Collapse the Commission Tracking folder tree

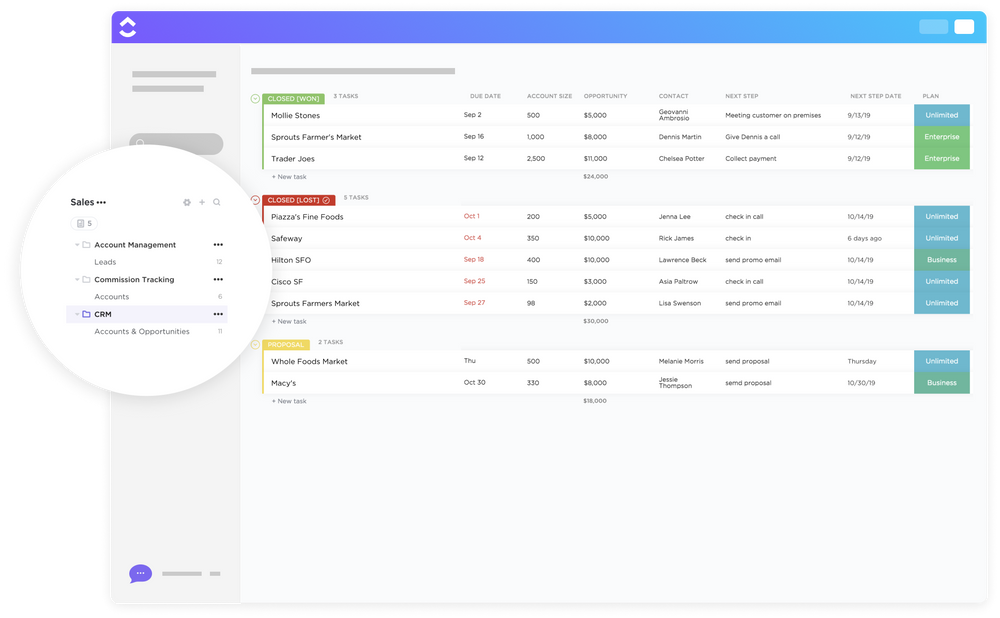click(x=77, y=279)
